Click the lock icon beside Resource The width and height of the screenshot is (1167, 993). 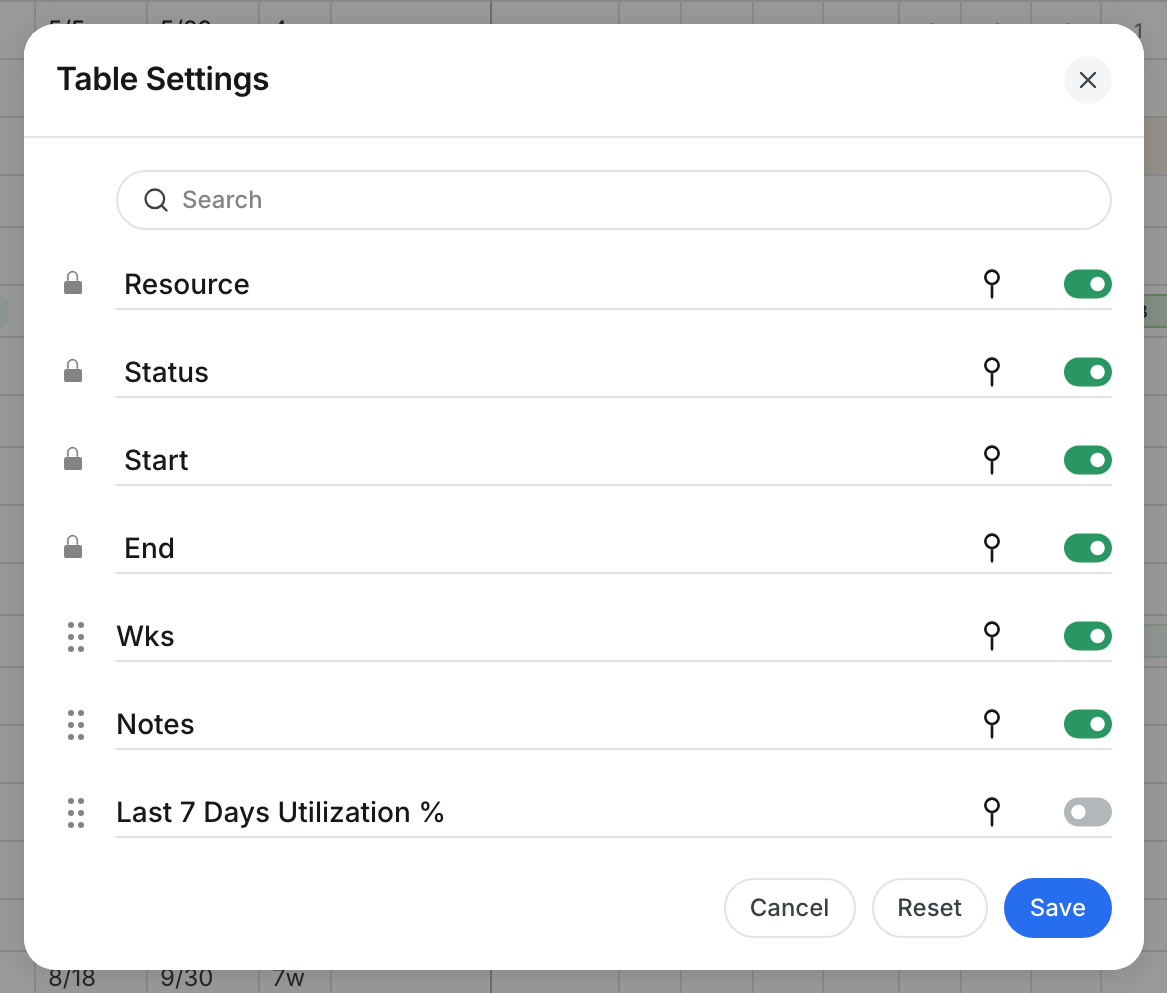click(x=73, y=283)
